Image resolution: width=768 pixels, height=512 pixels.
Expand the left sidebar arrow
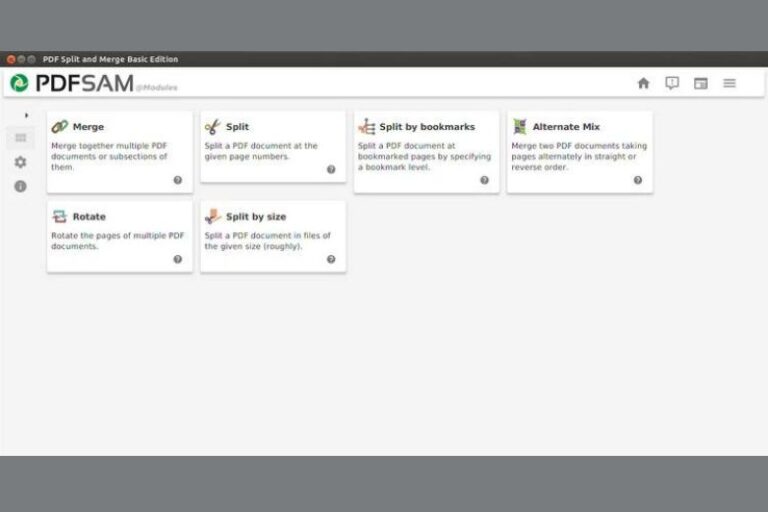click(x=26, y=115)
